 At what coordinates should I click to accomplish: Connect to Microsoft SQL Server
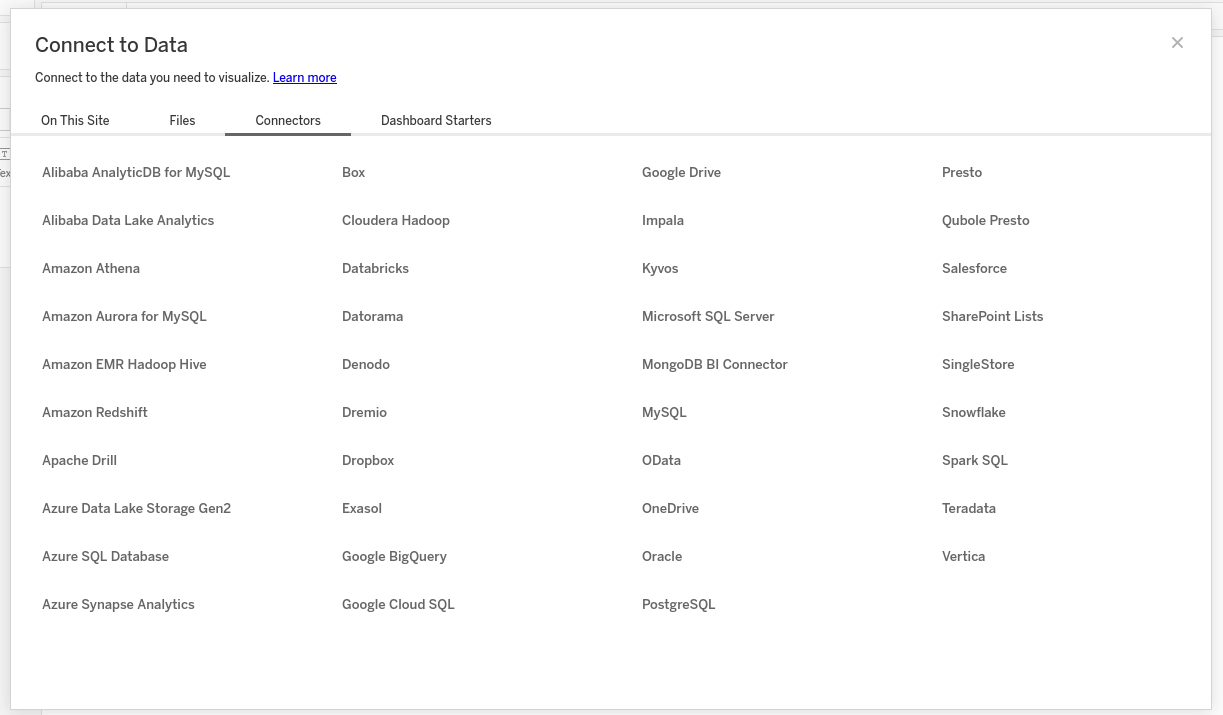coord(708,316)
